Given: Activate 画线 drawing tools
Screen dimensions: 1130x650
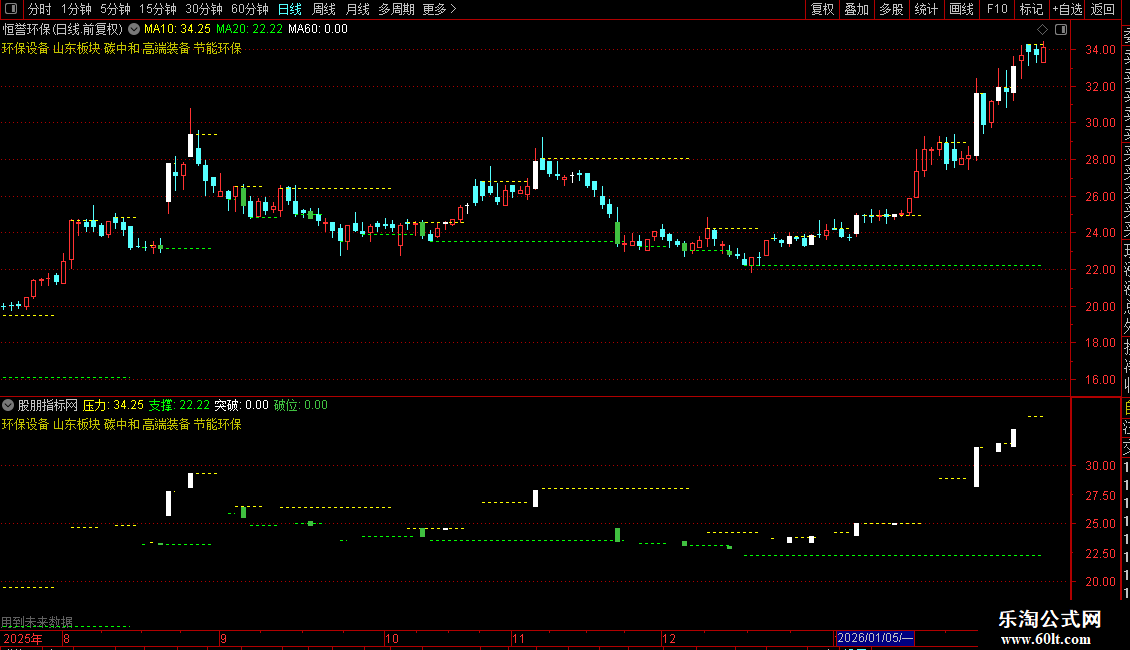Looking at the screenshot, I should click(x=961, y=9).
